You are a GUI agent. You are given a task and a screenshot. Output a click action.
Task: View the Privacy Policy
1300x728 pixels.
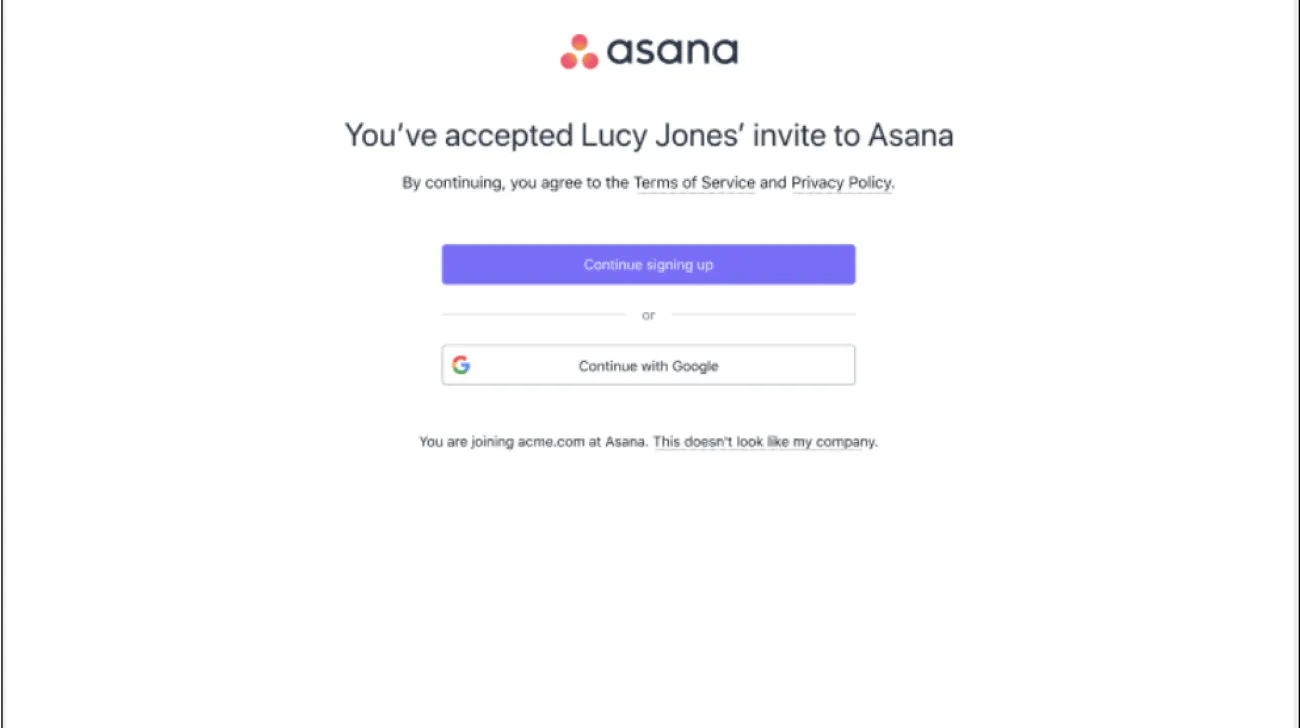pyautogui.click(x=840, y=183)
